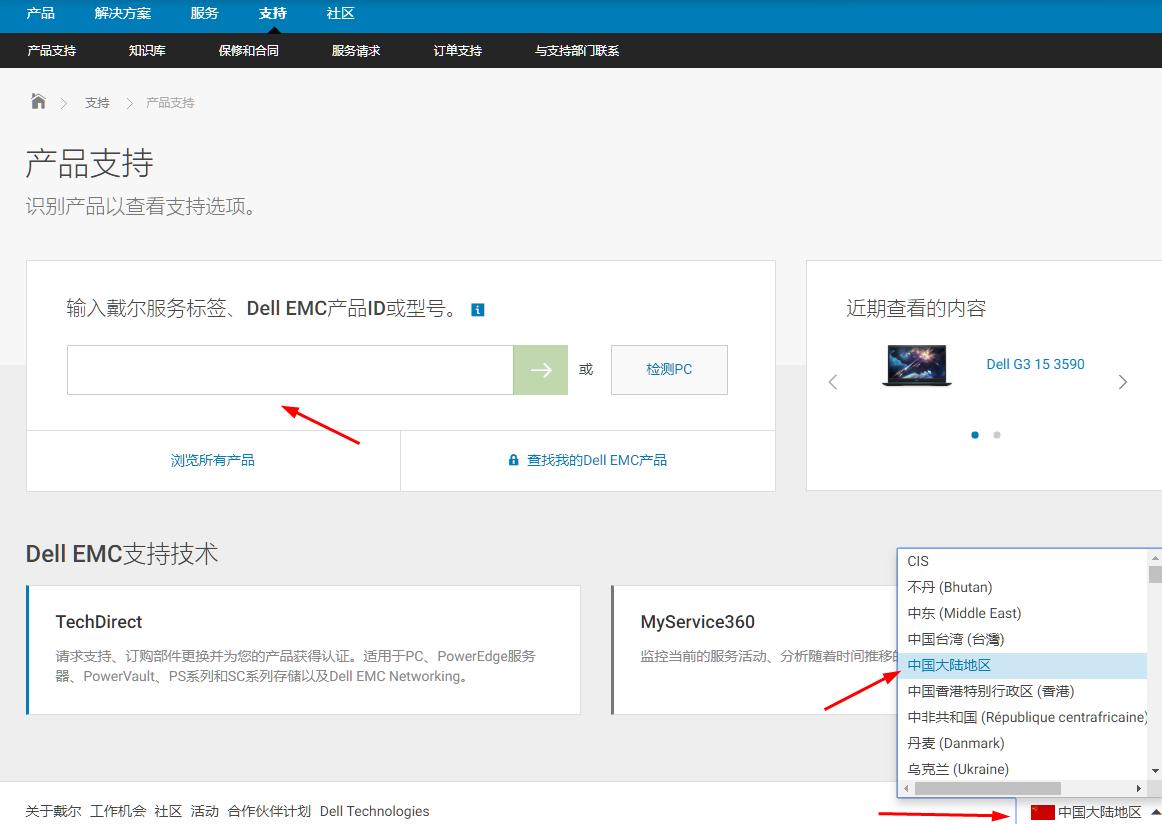
Task: Select the second carousel dot indicator
Action: 996,435
